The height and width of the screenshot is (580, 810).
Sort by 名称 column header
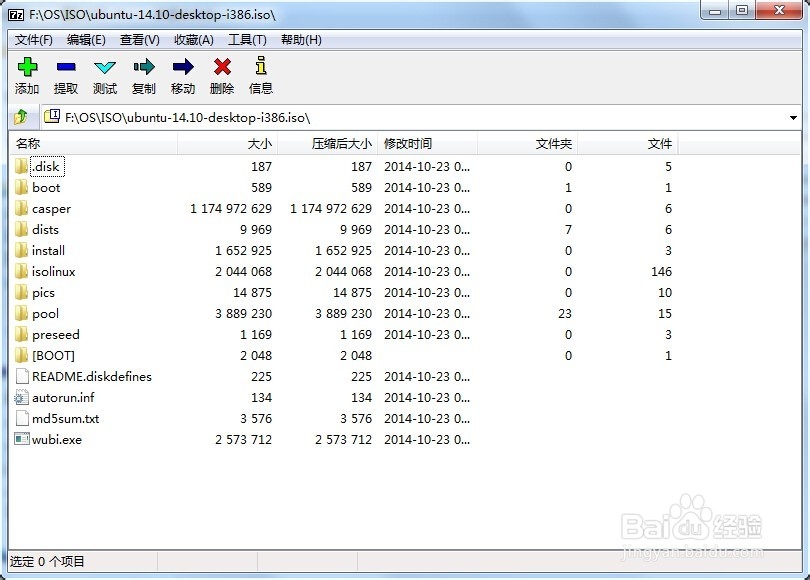click(93, 144)
